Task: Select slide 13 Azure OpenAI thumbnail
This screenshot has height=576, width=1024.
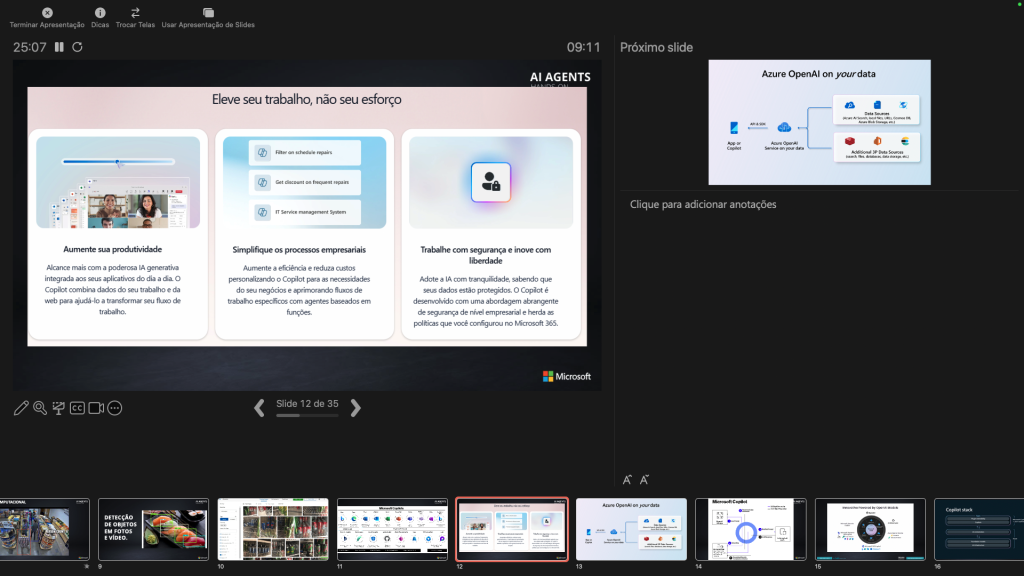Action: (x=631, y=529)
